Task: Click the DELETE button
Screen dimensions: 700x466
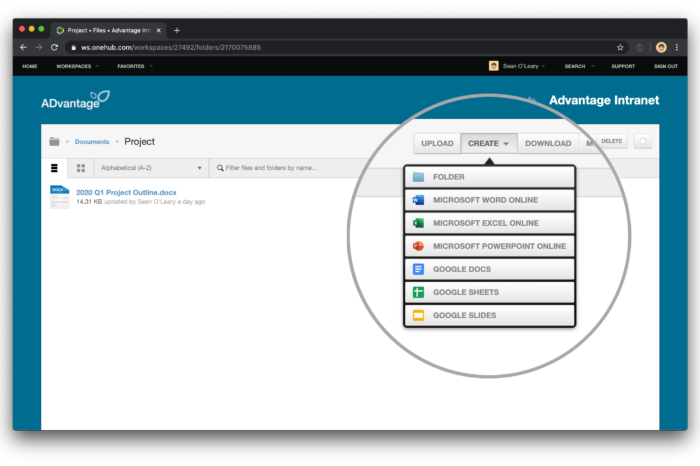Action: (611, 141)
